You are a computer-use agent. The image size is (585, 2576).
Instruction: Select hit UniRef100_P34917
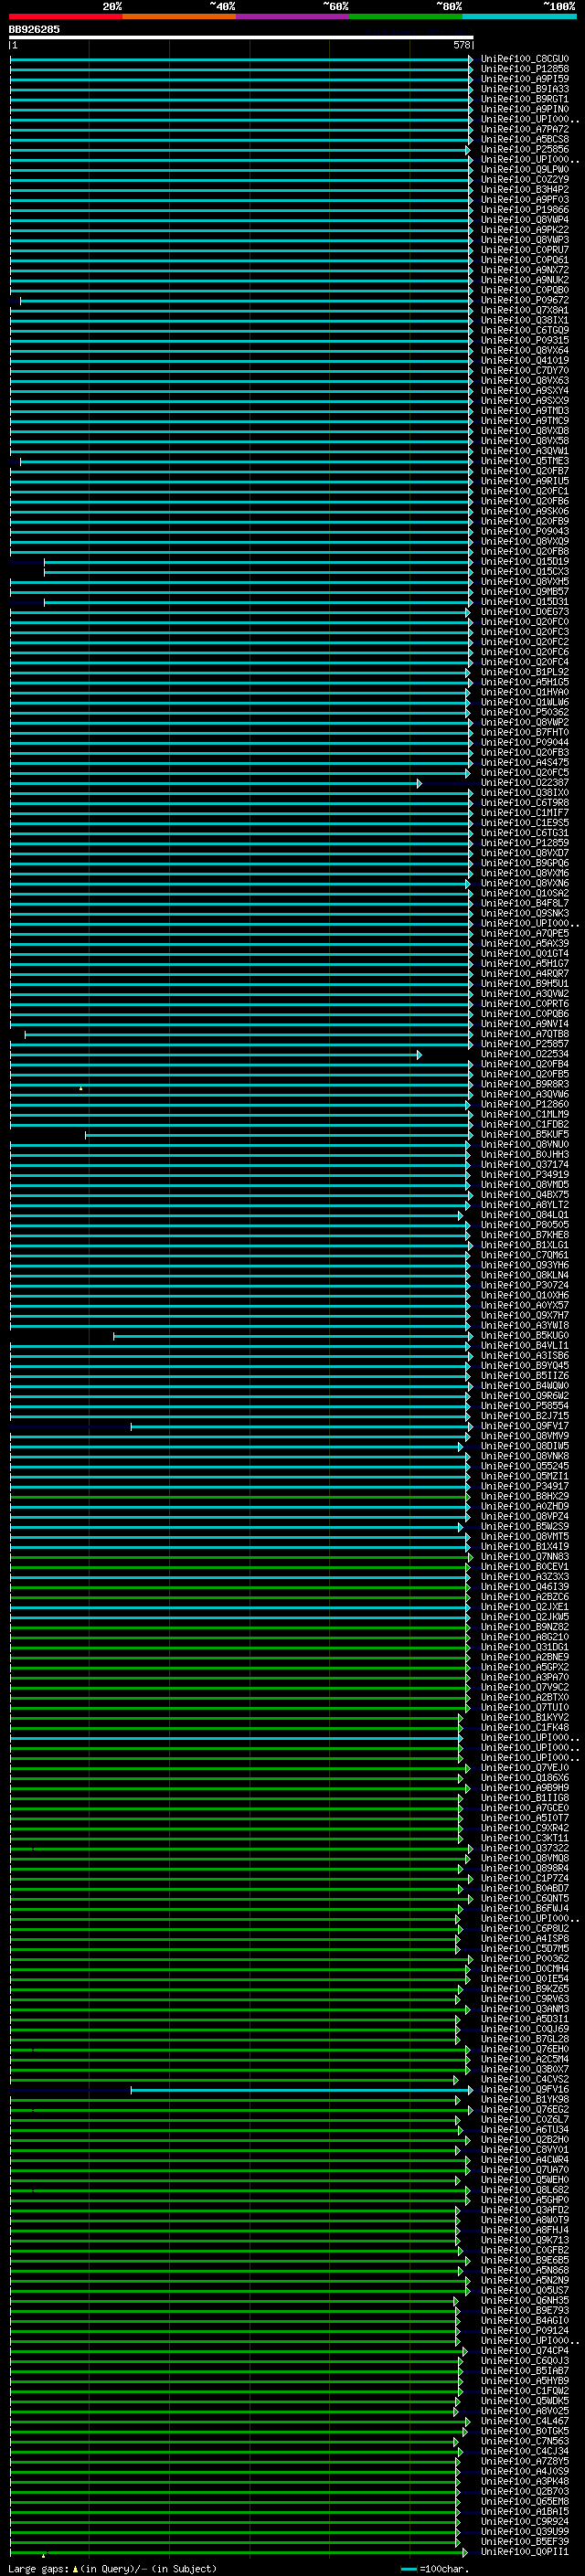point(524,1486)
